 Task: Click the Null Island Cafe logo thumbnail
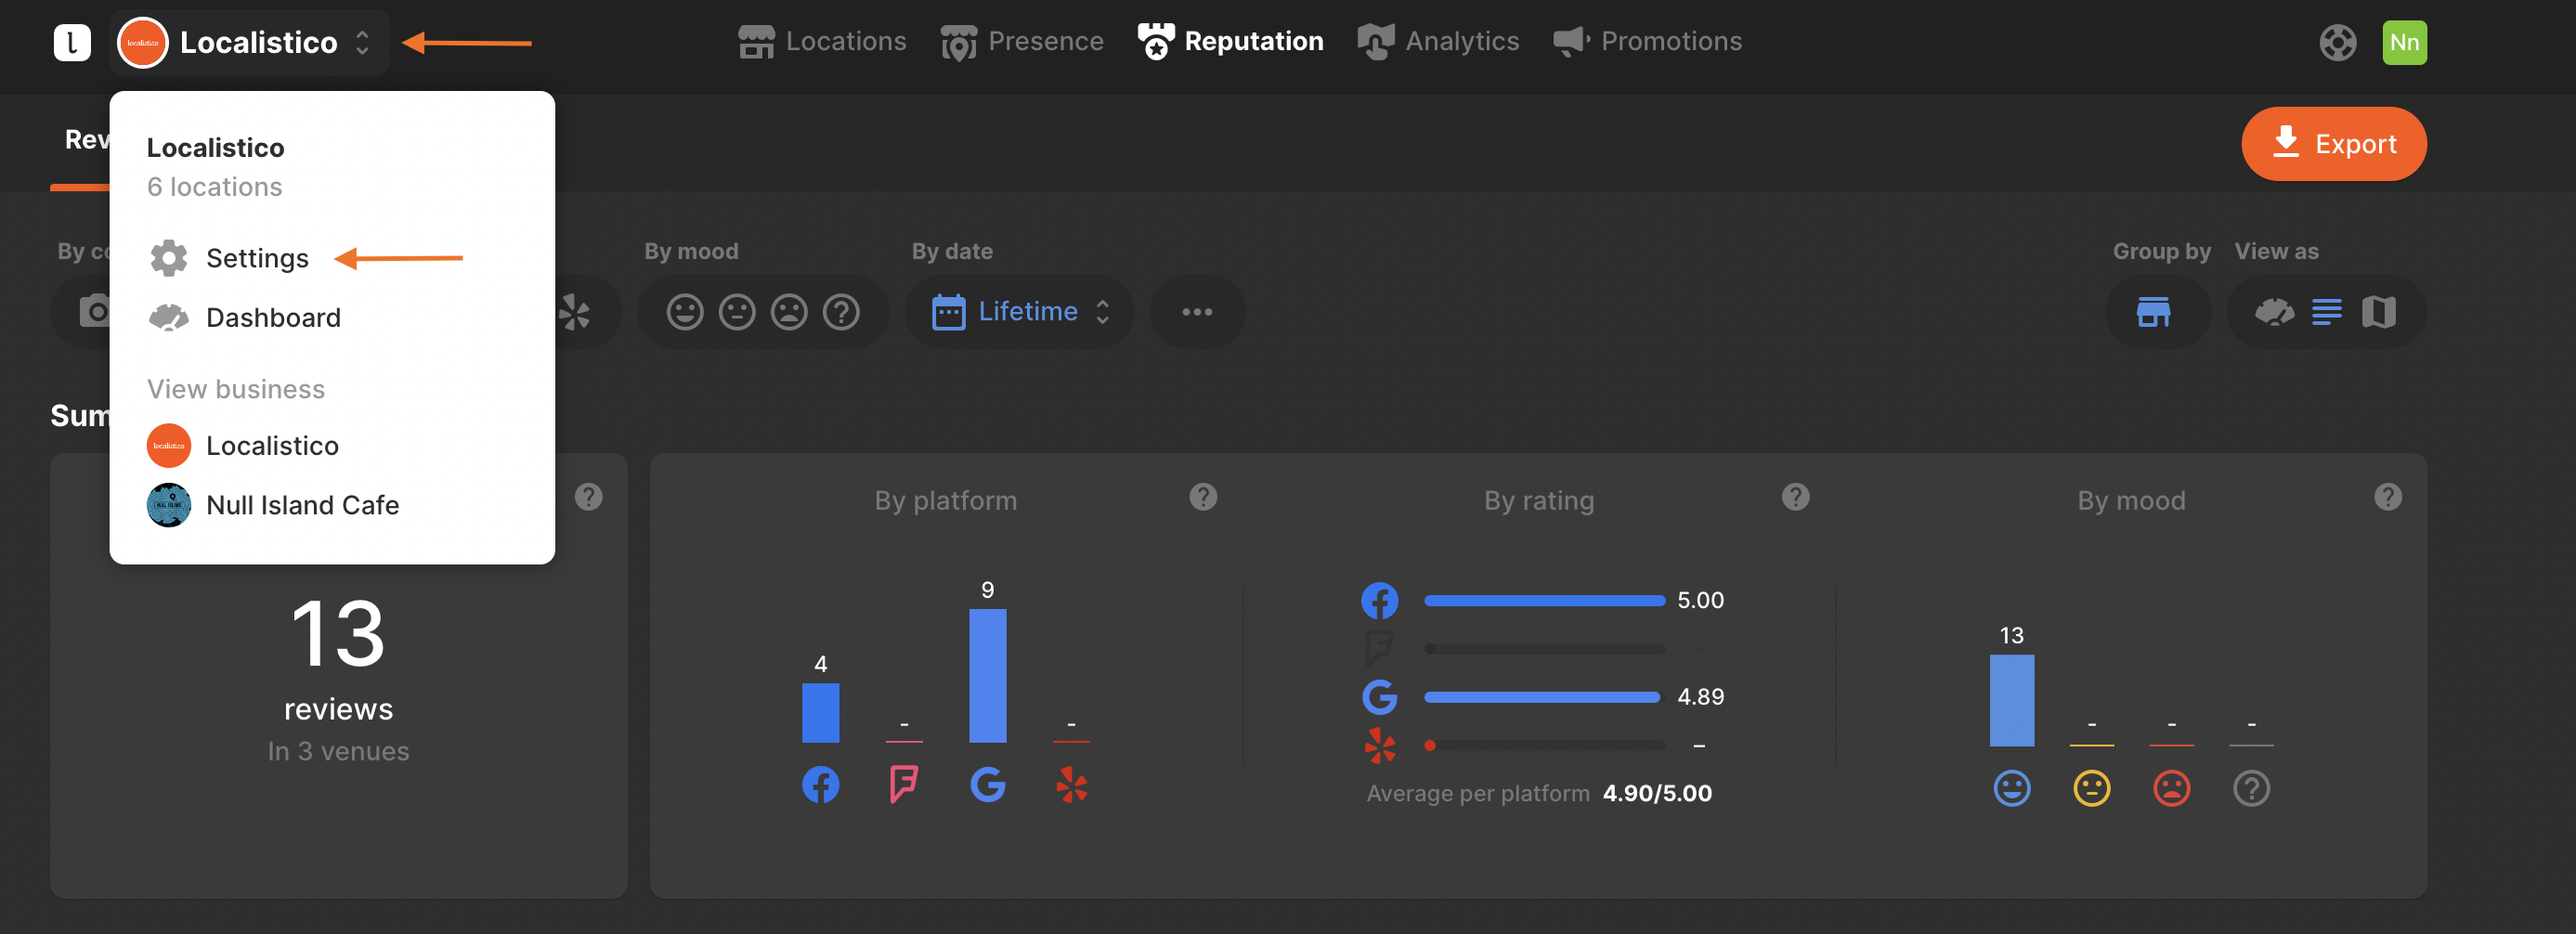168,505
